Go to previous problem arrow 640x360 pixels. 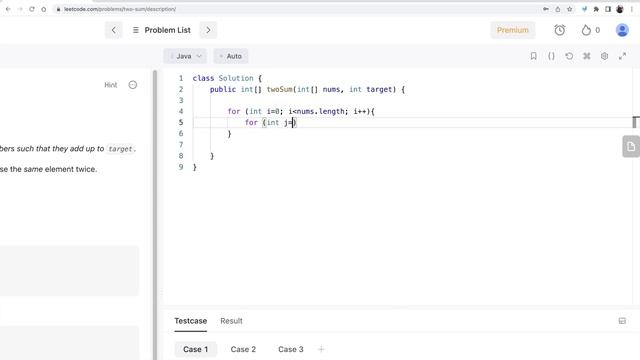click(113, 30)
